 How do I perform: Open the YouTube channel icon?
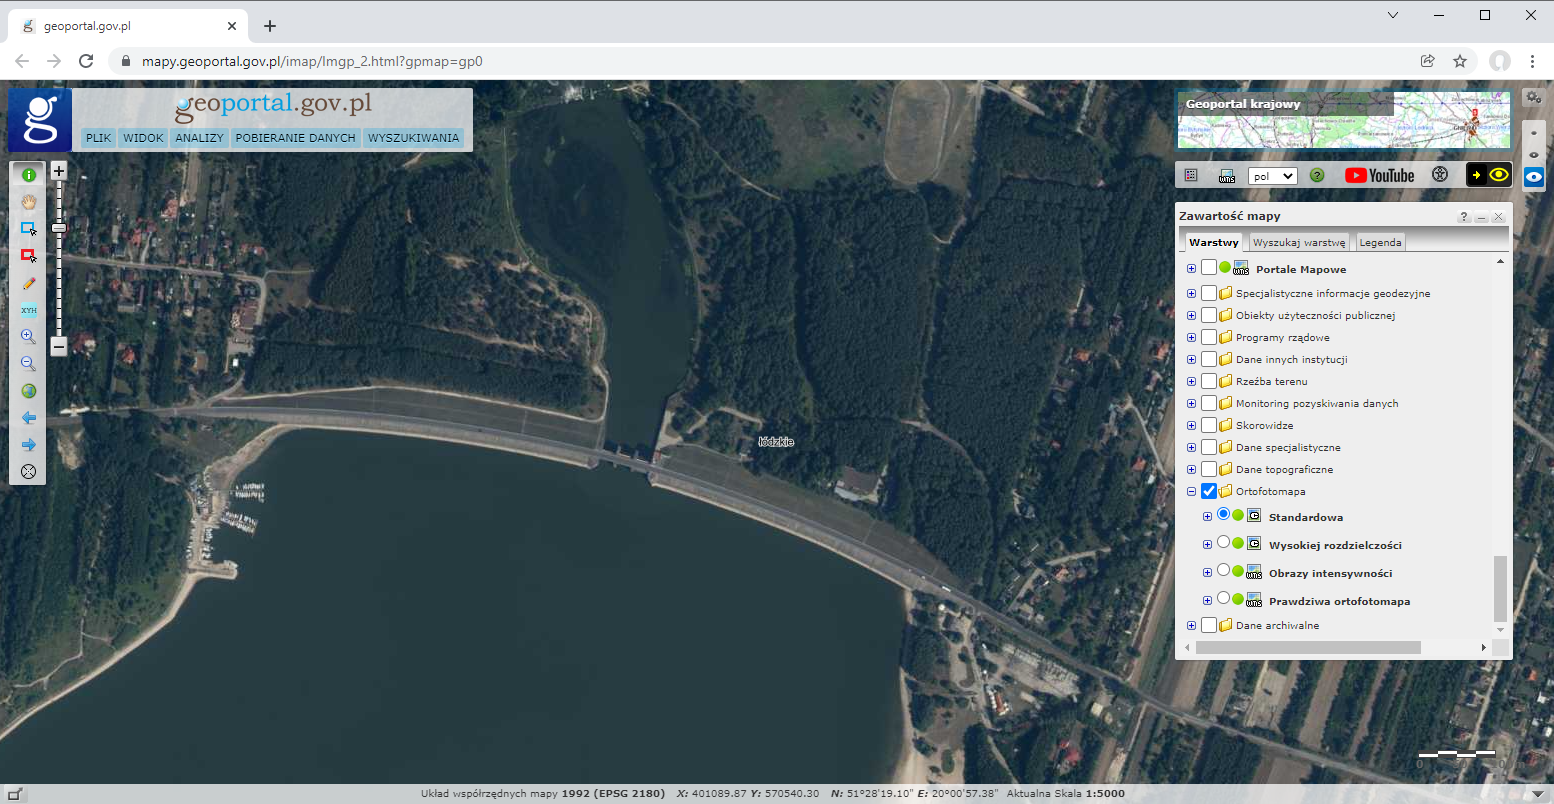coord(1379,175)
